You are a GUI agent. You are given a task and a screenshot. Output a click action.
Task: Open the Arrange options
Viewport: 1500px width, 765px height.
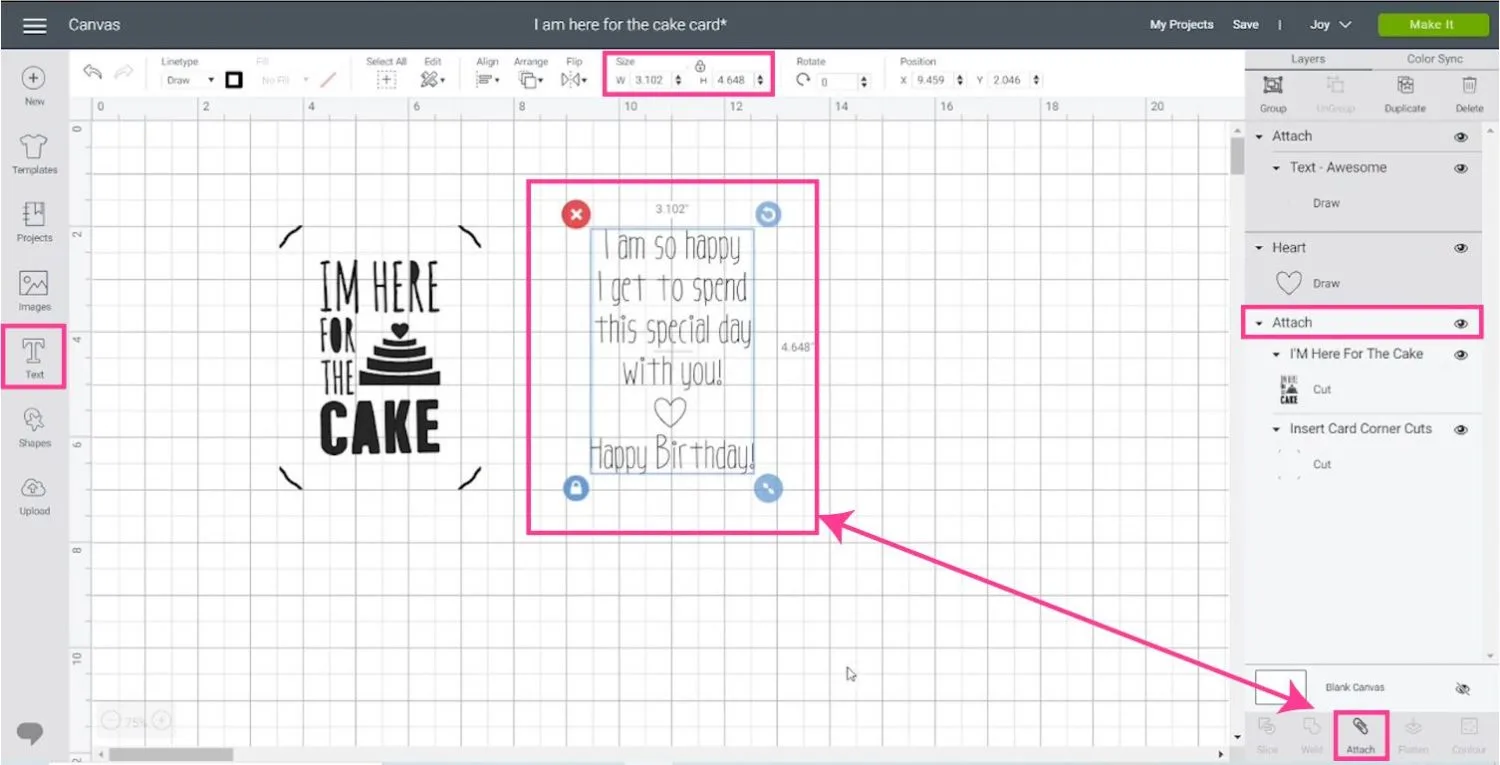coord(531,80)
